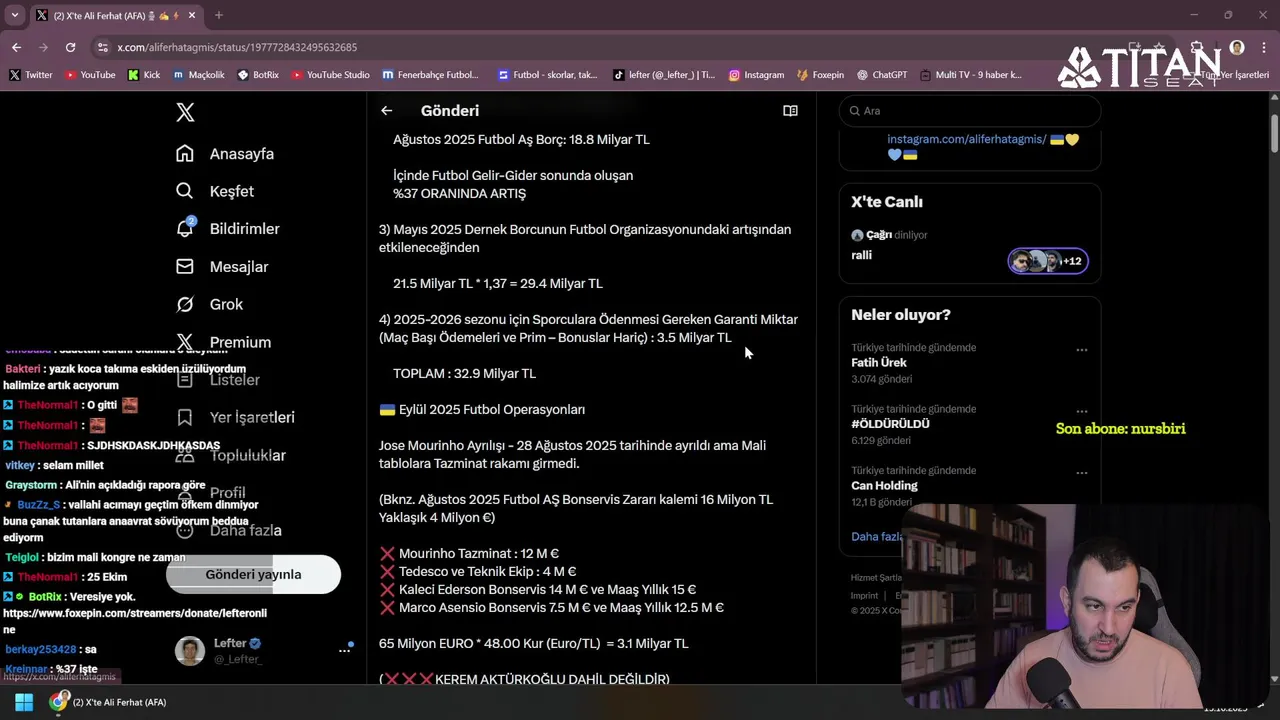This screenshot has width=1280, height=720.
Task: Go back with Gönderi arrow
Action: tap(387, 111)
